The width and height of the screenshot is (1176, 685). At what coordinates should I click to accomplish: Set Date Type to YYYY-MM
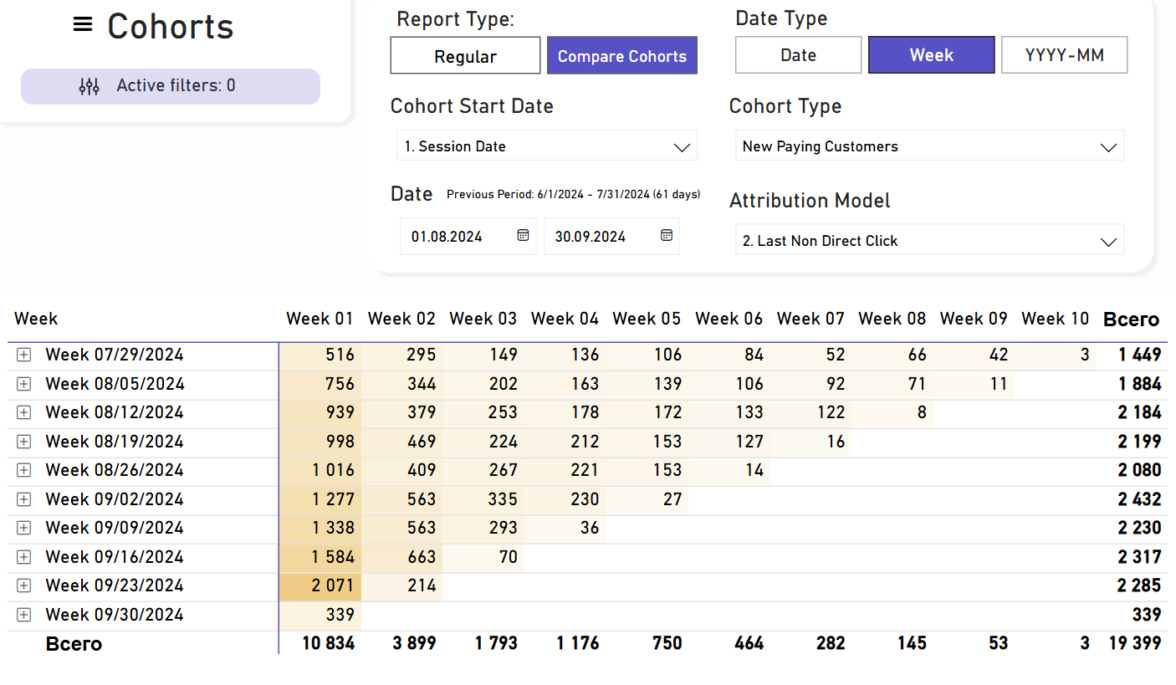1064,56
